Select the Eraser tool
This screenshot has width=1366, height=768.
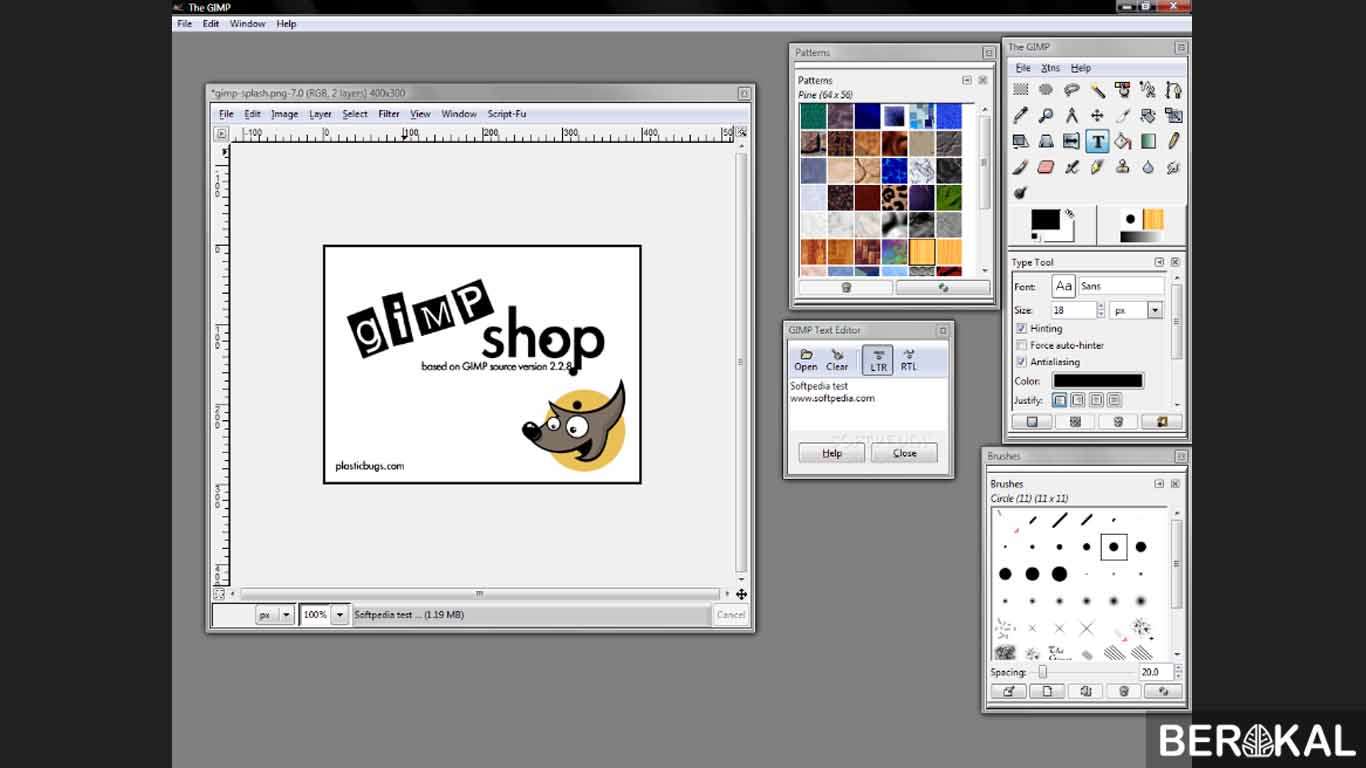tap(1046, 167)
